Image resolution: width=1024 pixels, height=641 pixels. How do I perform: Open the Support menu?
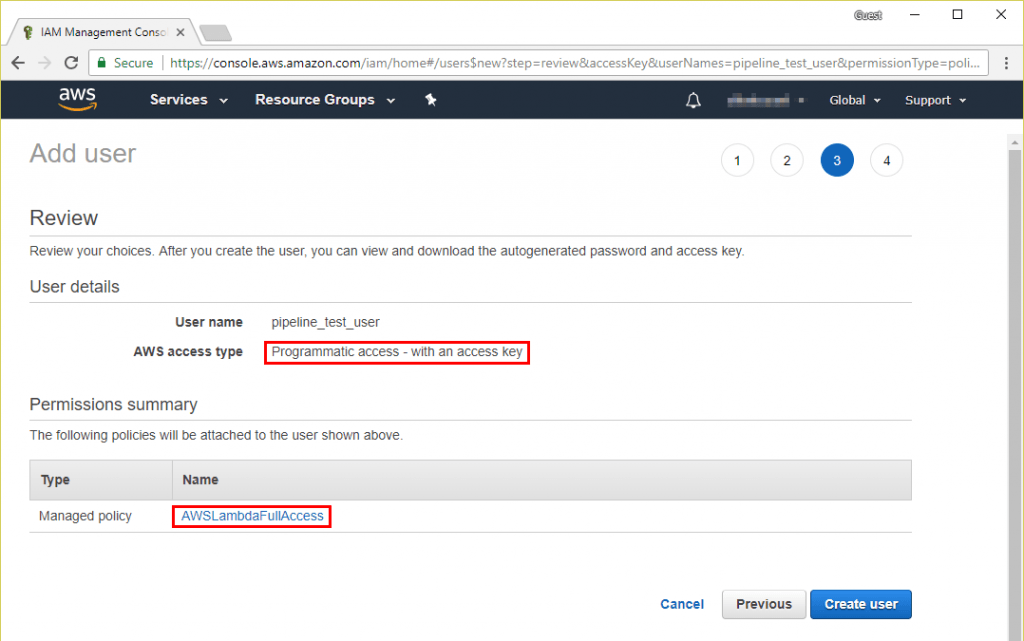pyautogui.click(x=935, y=100)
